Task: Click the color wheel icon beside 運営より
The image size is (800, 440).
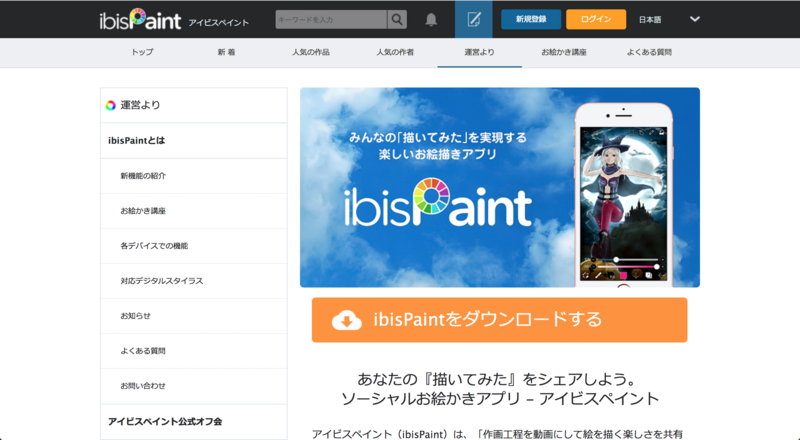Action: coord(110,105)
